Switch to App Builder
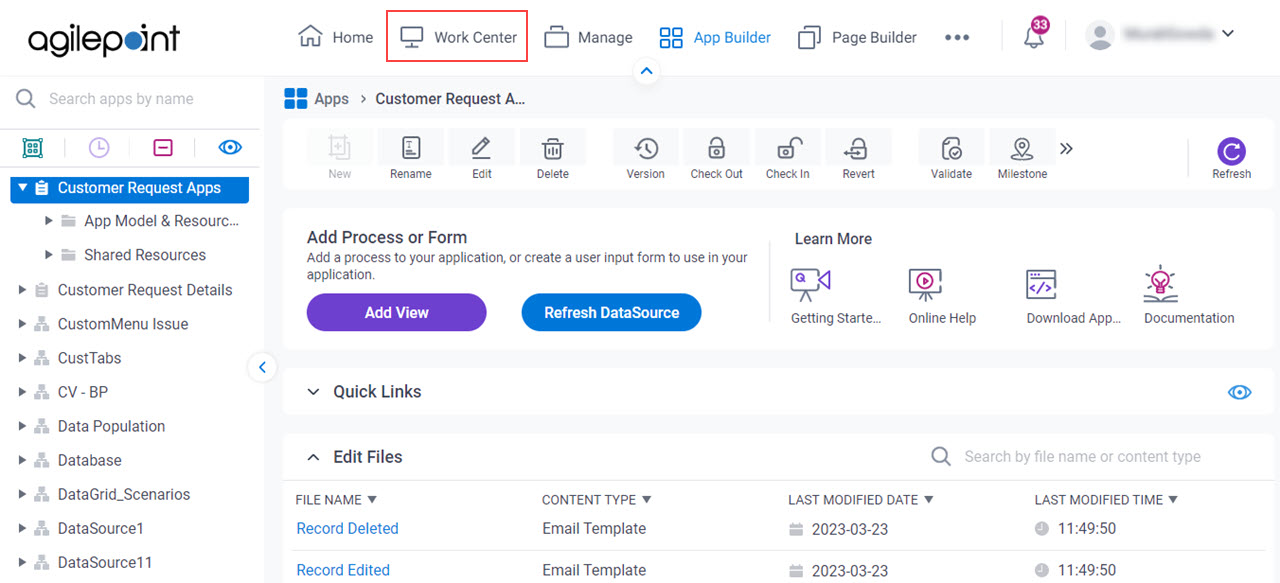 coord(715,37)
